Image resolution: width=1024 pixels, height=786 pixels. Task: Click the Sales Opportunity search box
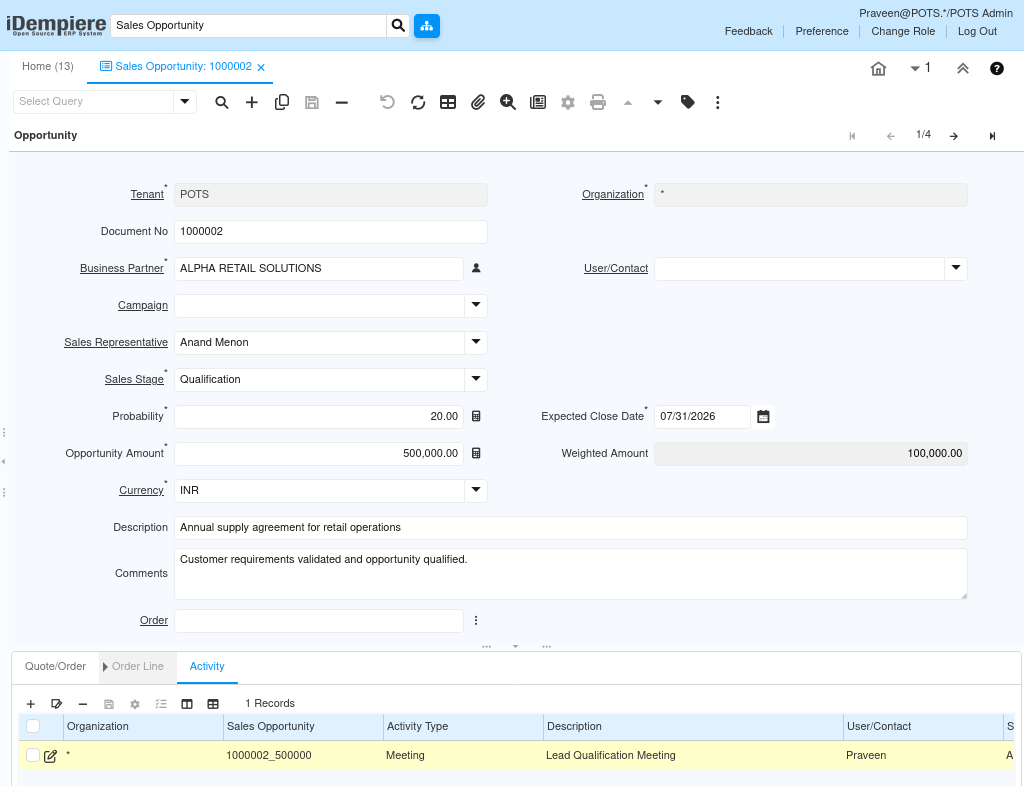[x=249, y=25]
